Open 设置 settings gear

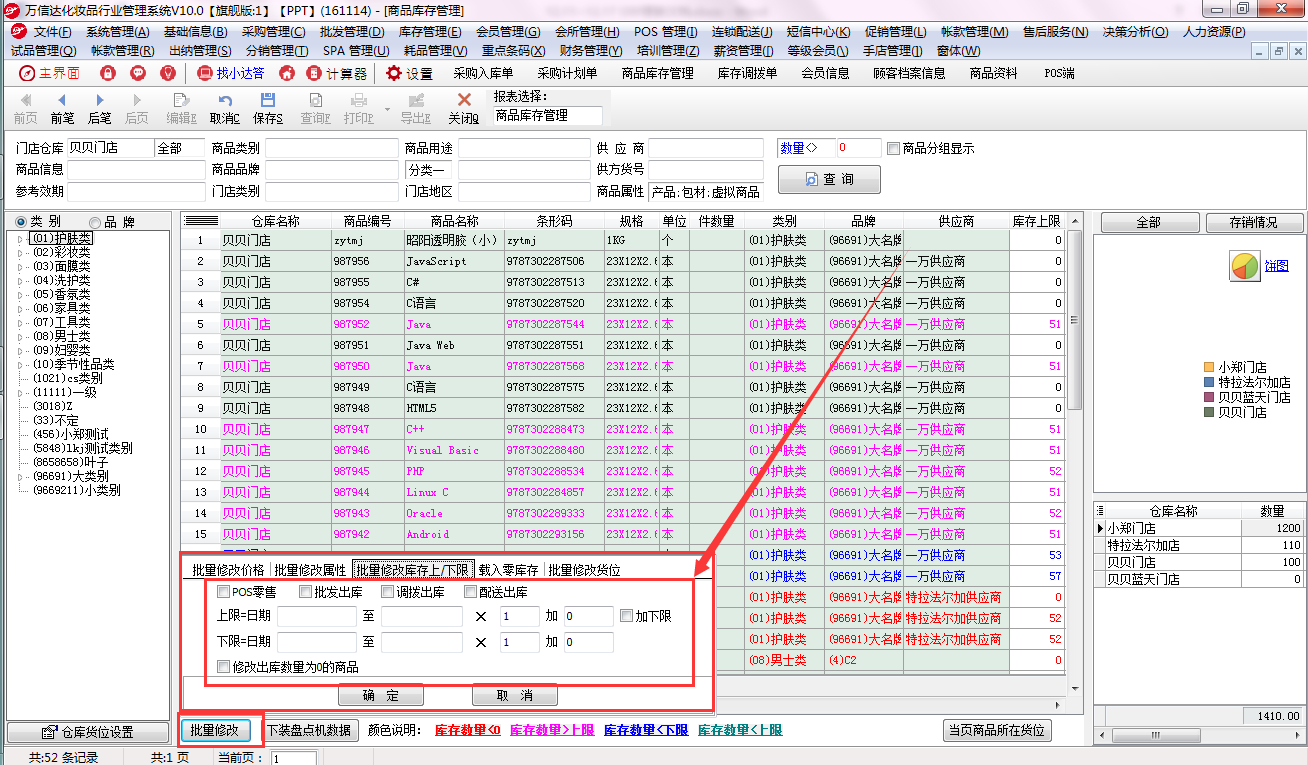point(409,73)
